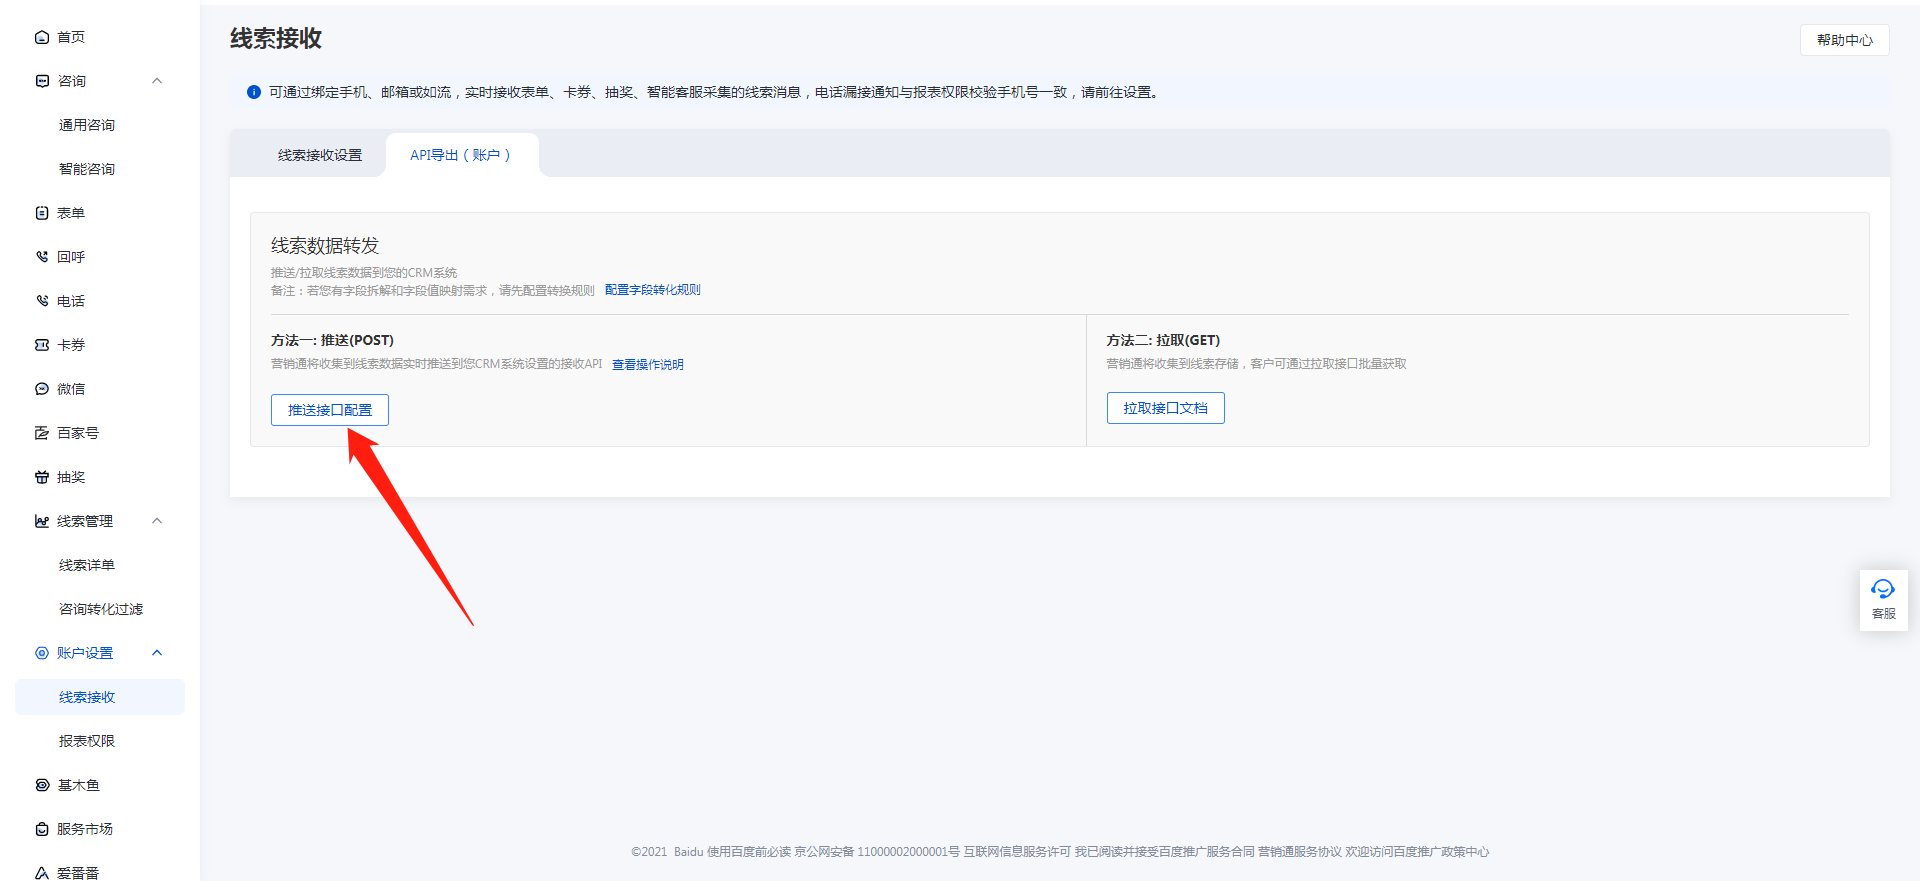Click the 拉取接口文档 button
The height and width of the screenshot is (881, 1920).
click(x=1166, y=408)
